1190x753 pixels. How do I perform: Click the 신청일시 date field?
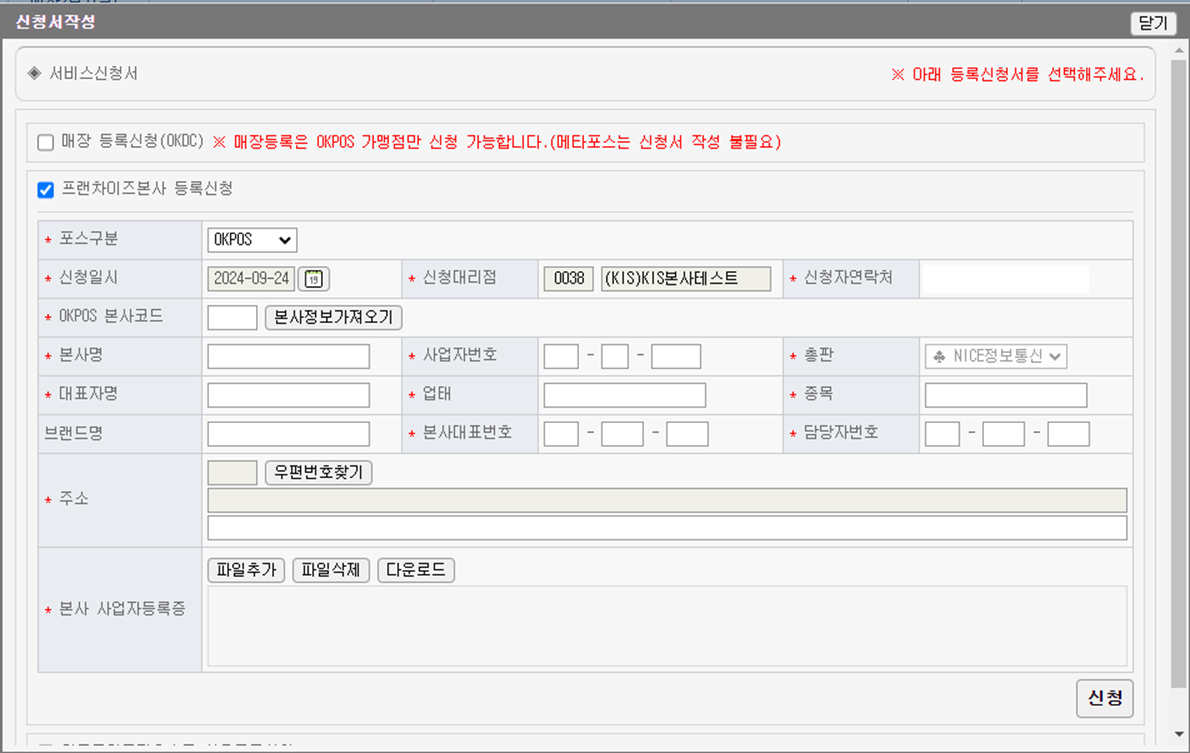(251, 279)
